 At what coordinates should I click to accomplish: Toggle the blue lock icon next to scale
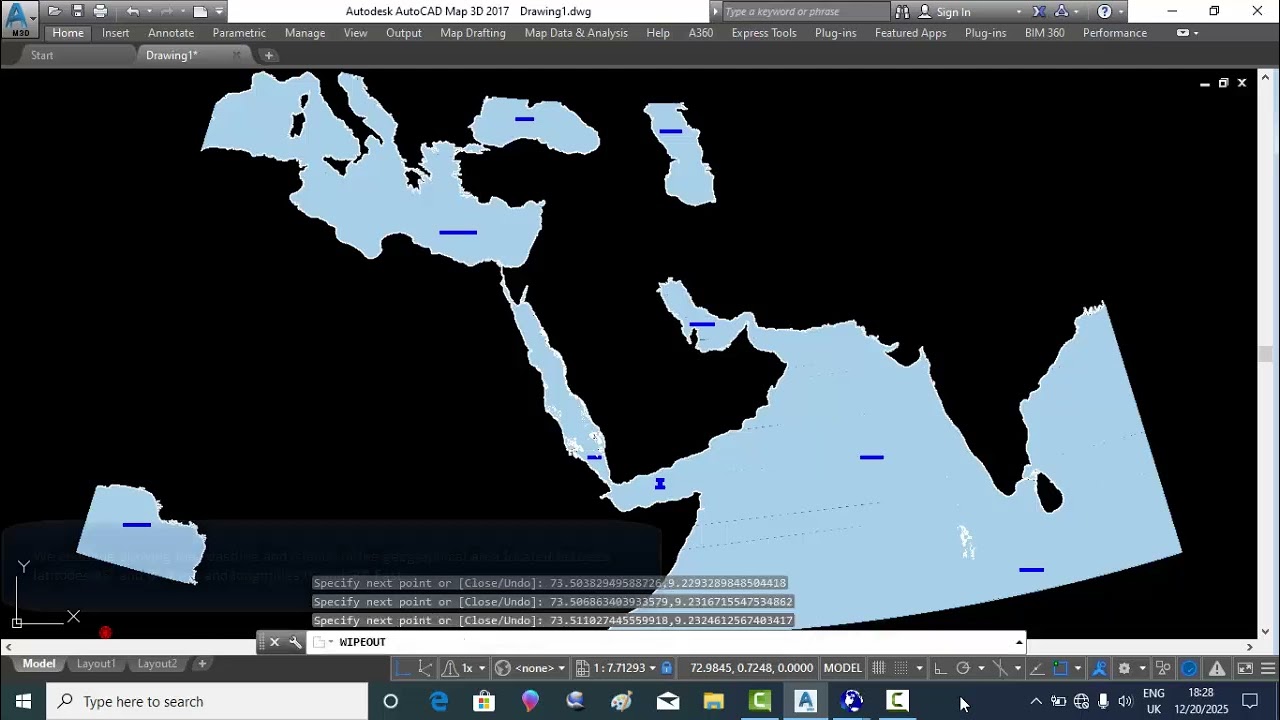pyautogui.click(x=666, y=668)
